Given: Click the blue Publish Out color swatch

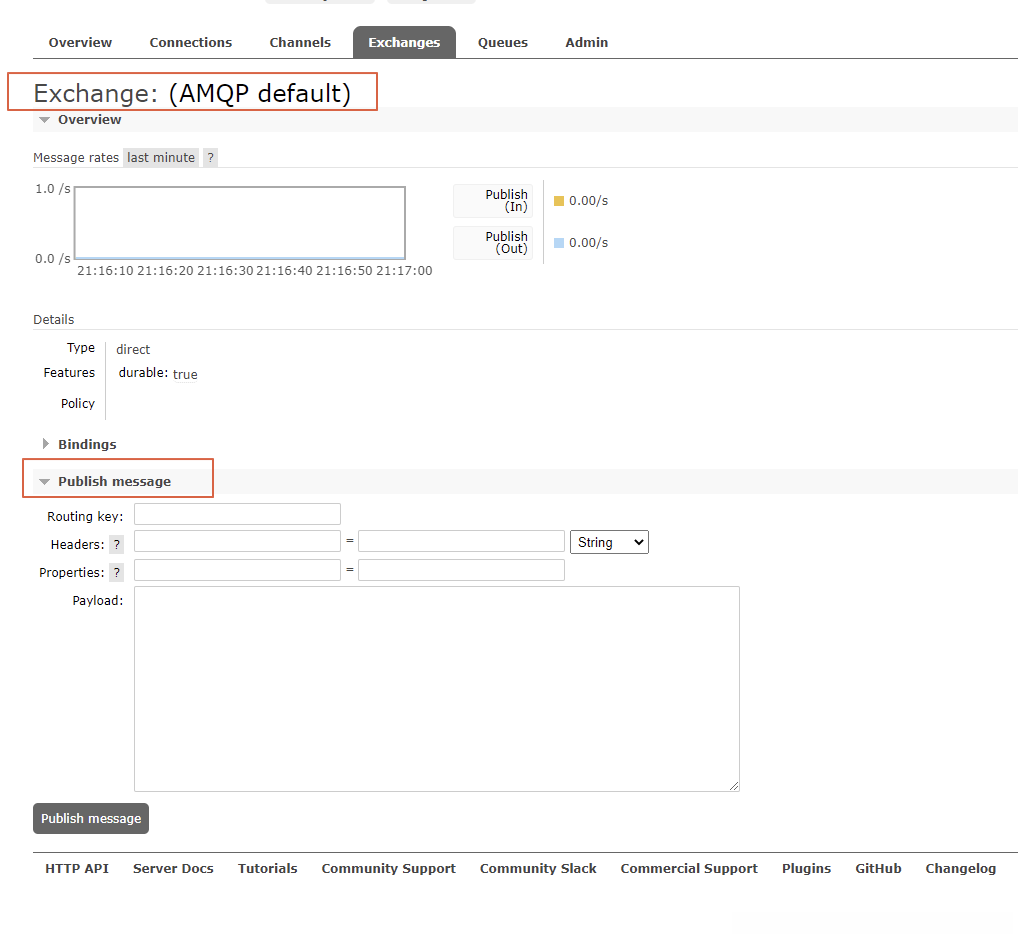Looking at the screenshot, I should point(558,243).
